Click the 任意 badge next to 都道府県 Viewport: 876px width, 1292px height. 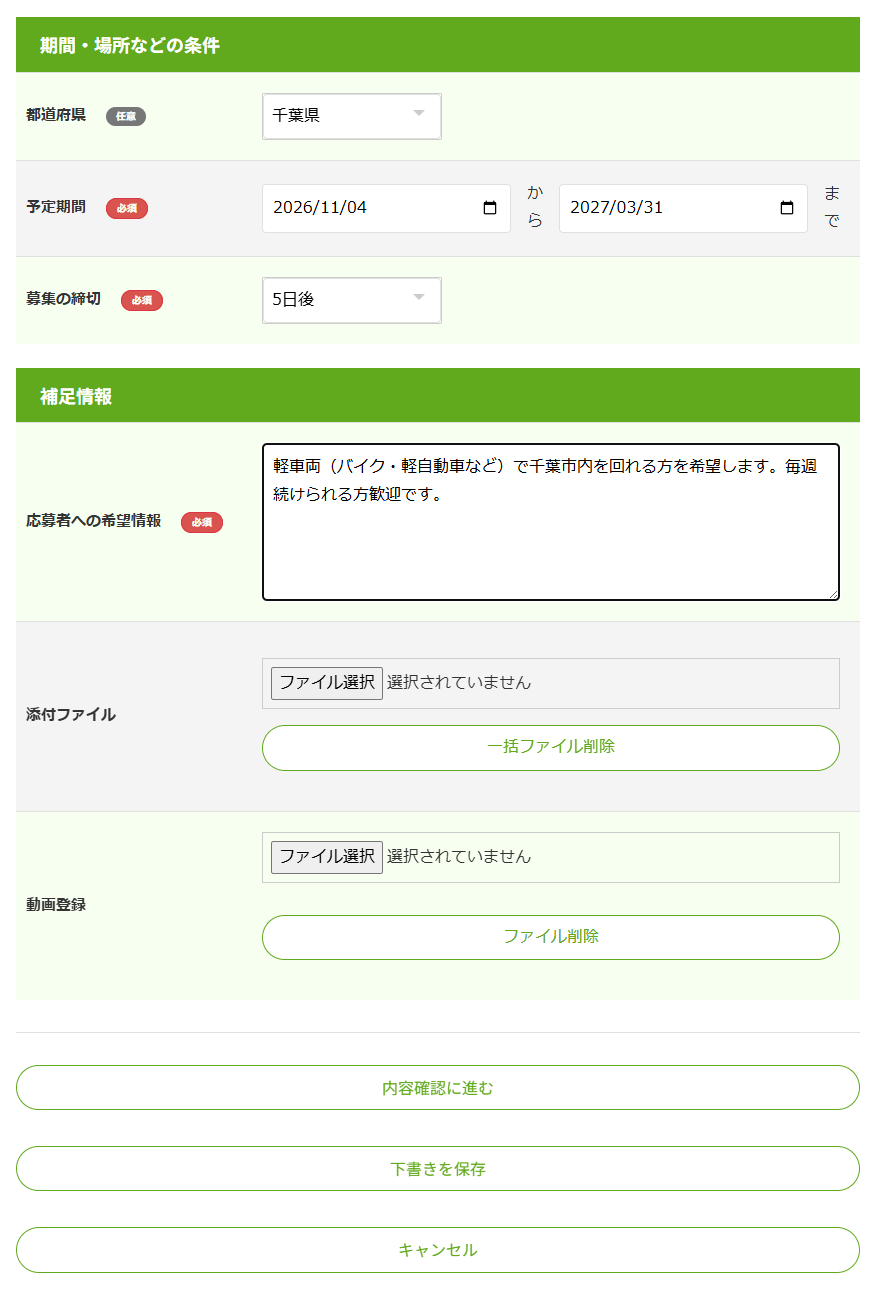(x=126, y=116)
